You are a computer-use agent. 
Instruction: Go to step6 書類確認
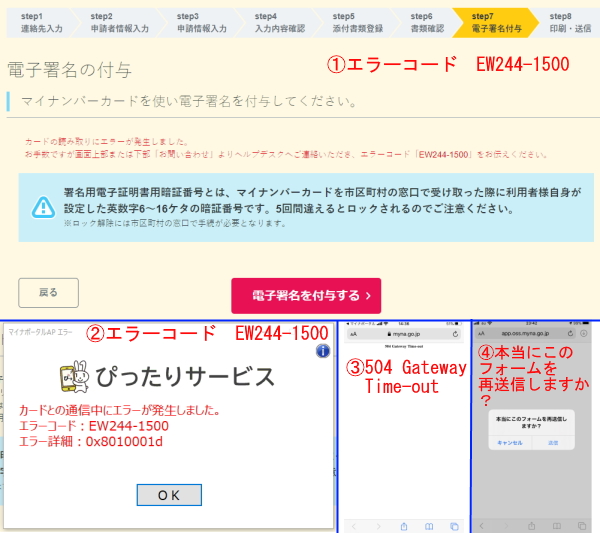427,23
